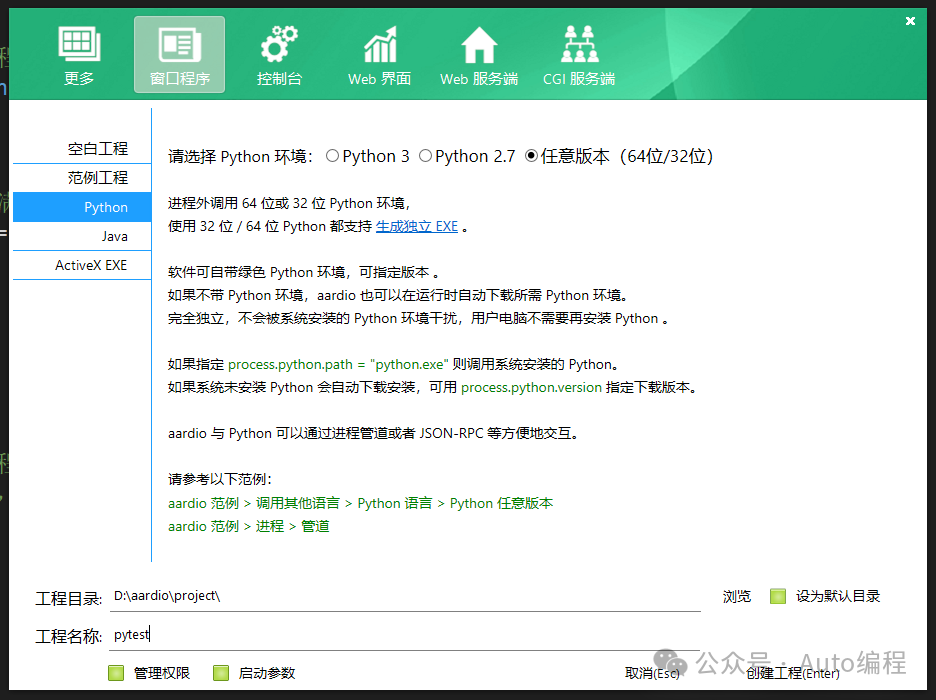The width and height of the screenshot is (936, 700).
Task: Choose the CGI 服务端 icon
Action: tap(578, 53)
